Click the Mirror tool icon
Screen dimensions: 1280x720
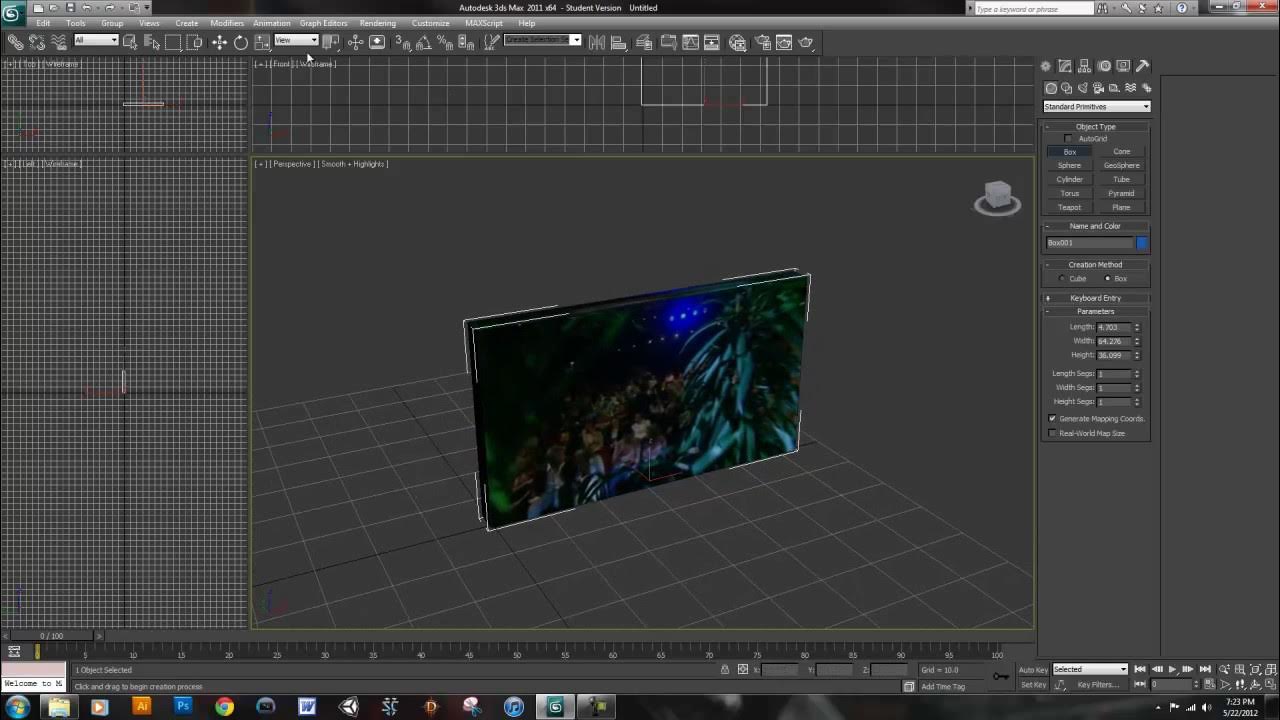click(596, 42)
